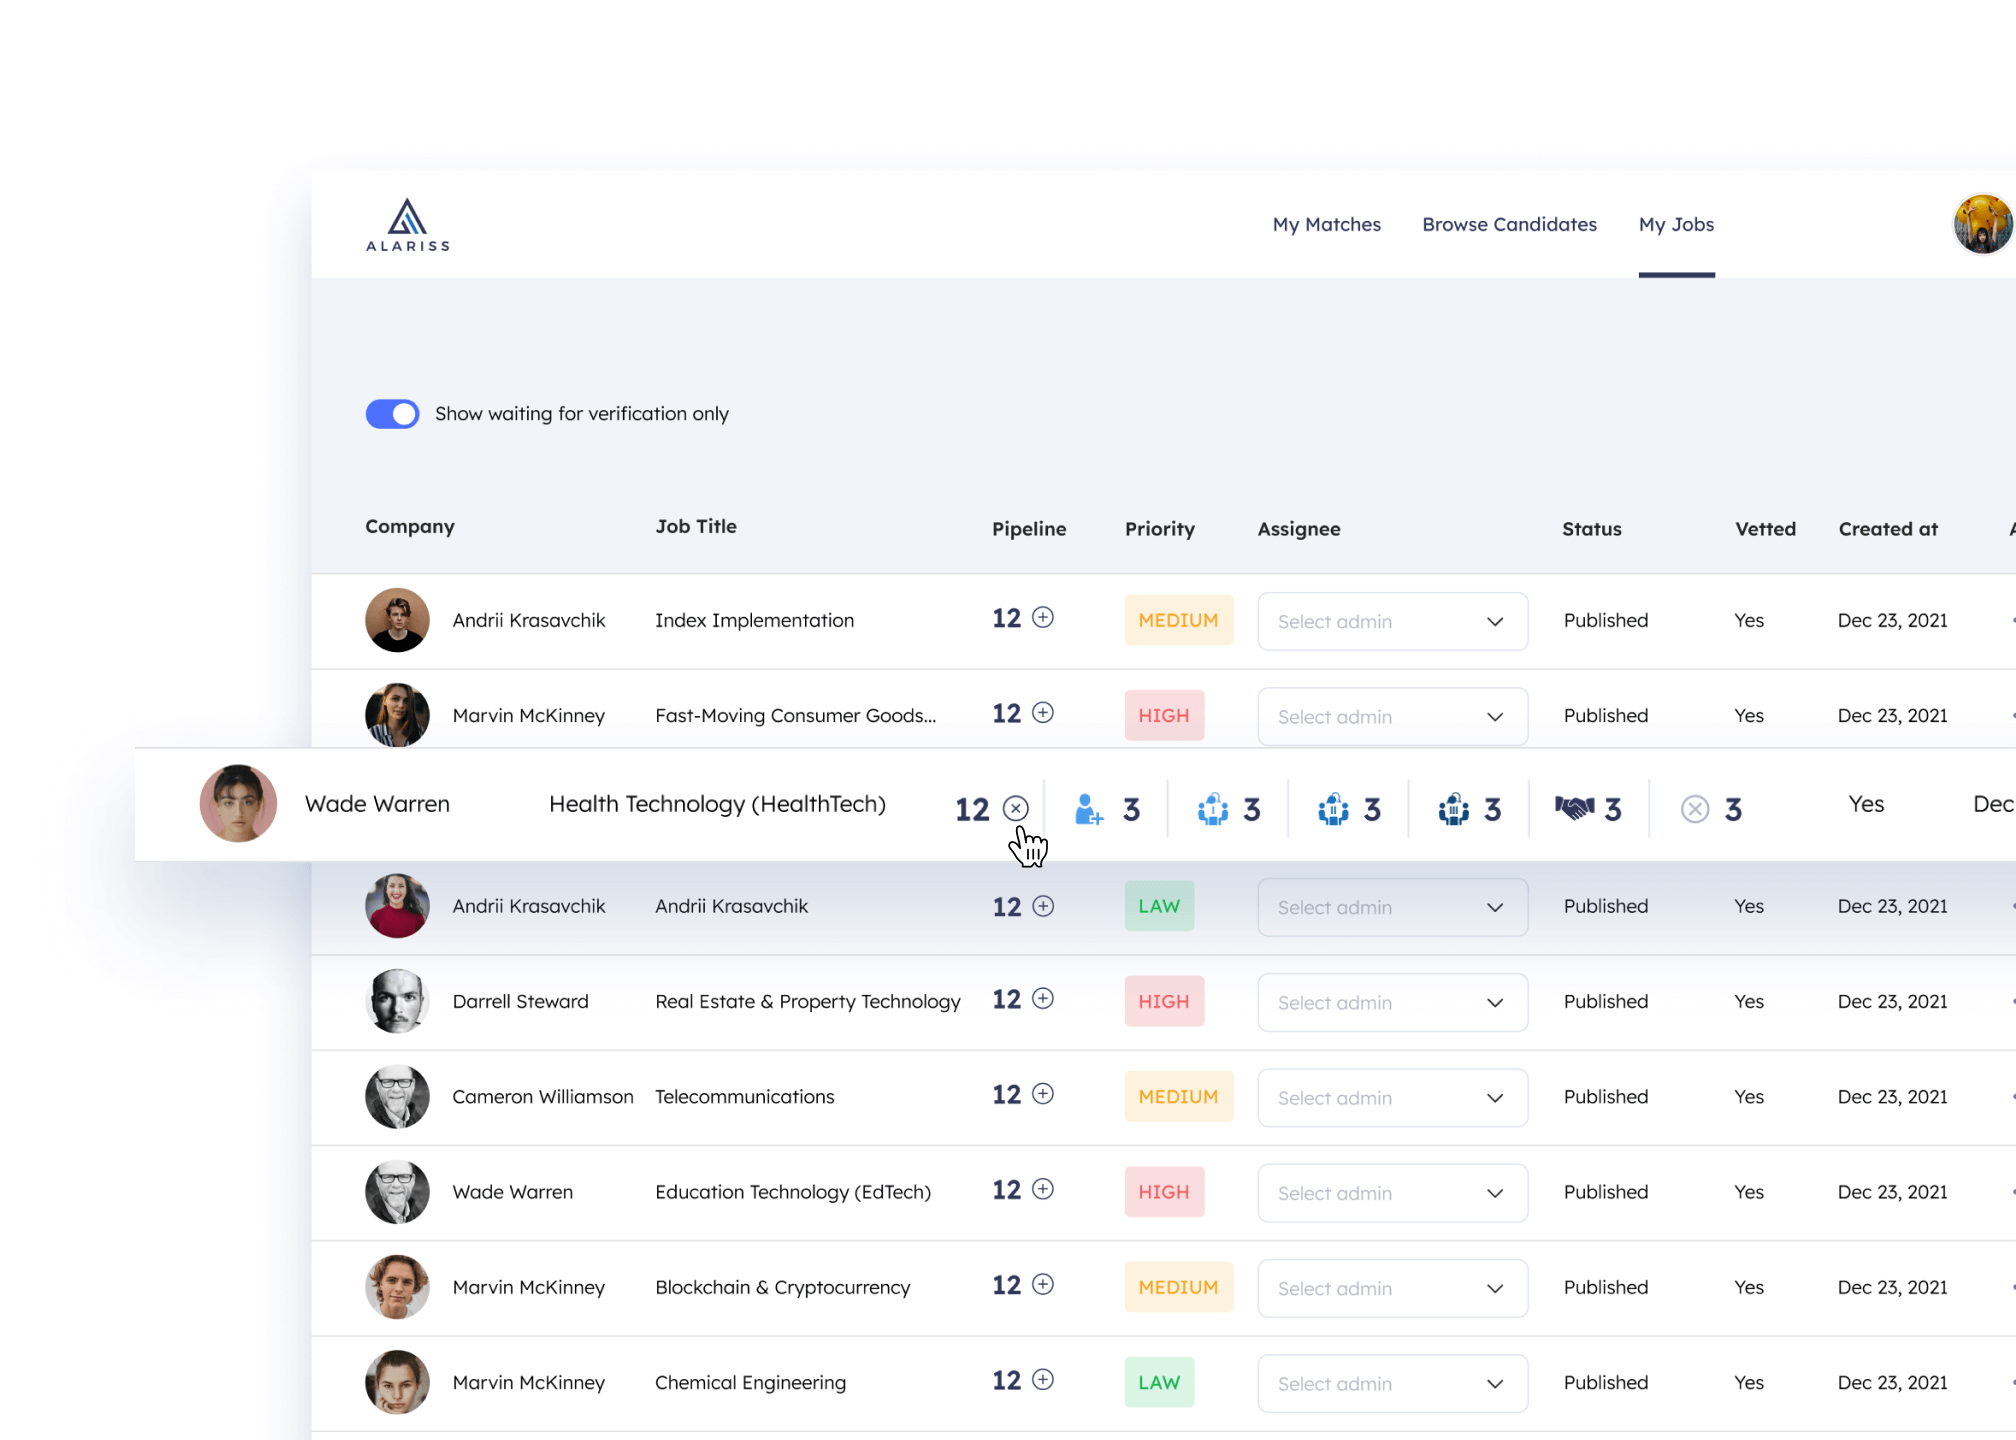Collapse pipeline in Health Technology row
Screen dimensions: 2016x1440
pos(1016,808)
